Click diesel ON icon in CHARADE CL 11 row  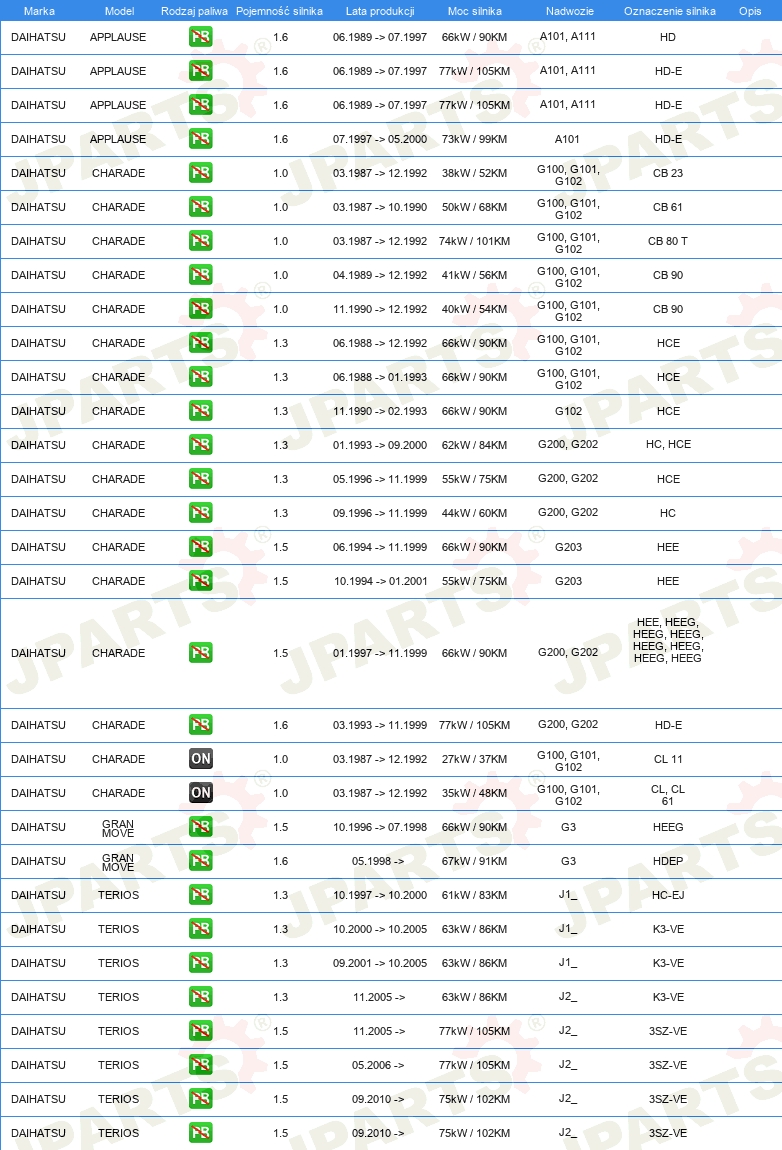[x=200, y=759]
